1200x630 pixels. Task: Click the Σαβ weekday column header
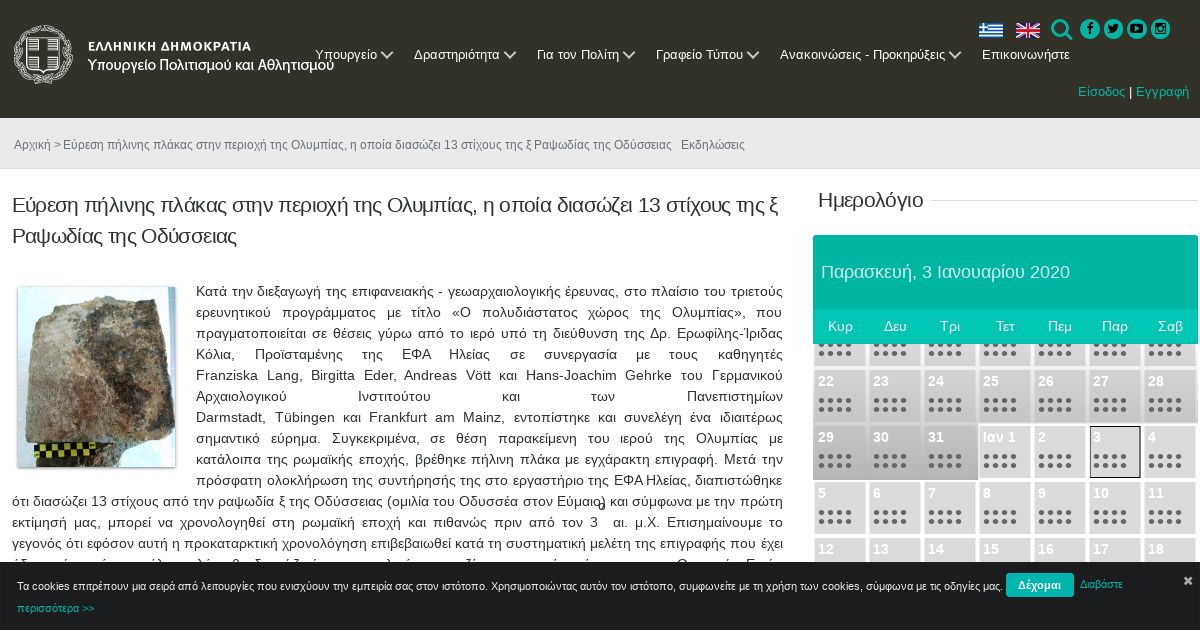click(x=1170, y=326)
